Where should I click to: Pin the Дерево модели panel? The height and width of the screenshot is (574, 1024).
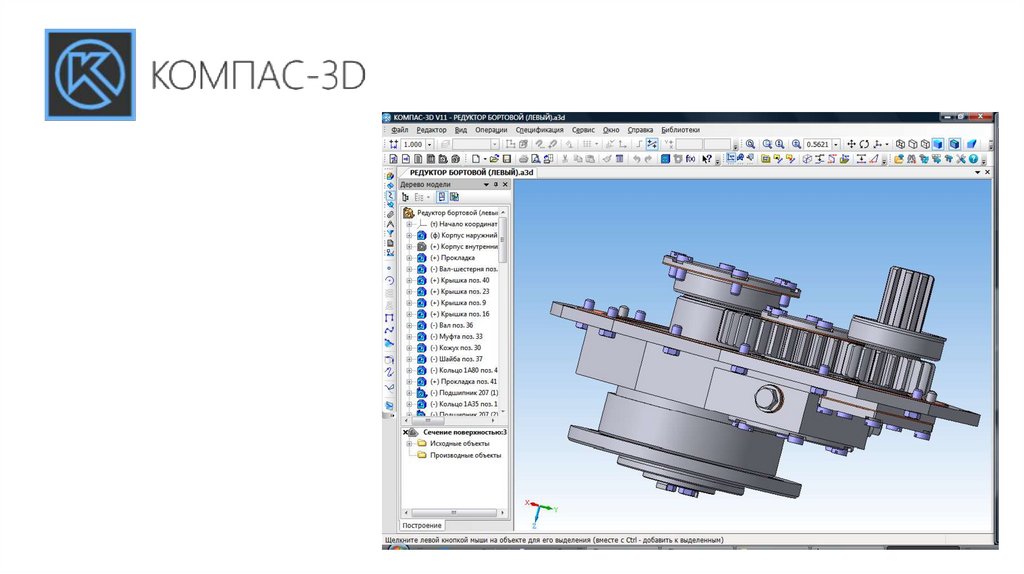pos(495,185)
